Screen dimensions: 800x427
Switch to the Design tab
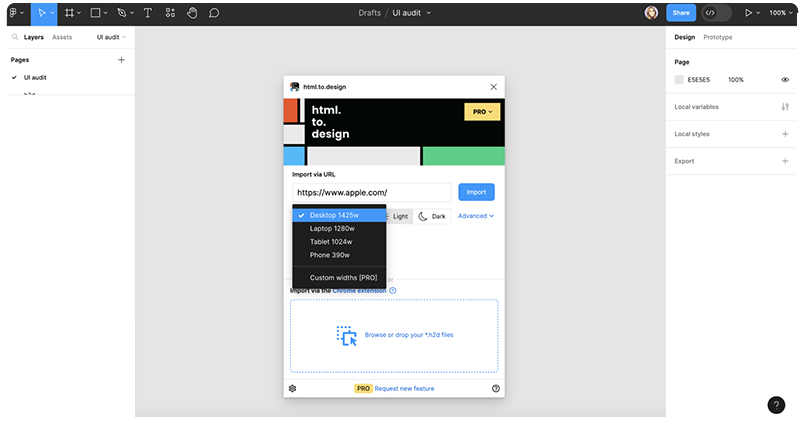(x=684, y=37)
